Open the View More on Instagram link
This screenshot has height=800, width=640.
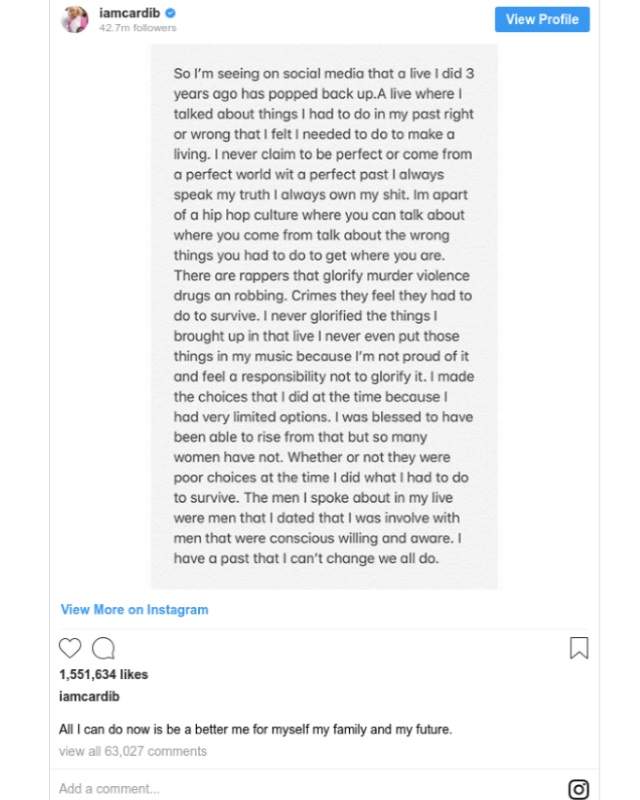[x=134, y=609]
